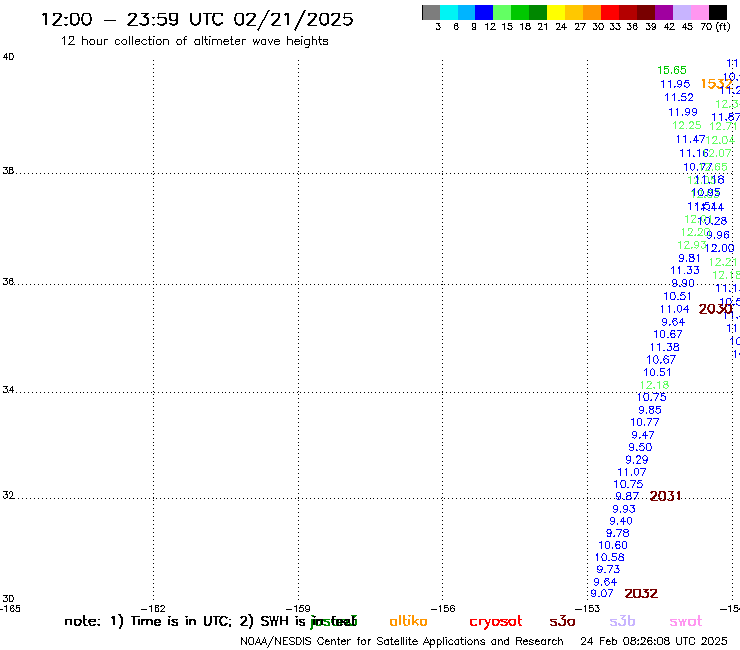Click the 9.07 value at the track bottom
740x650 pixels.
tap(602, 593)
